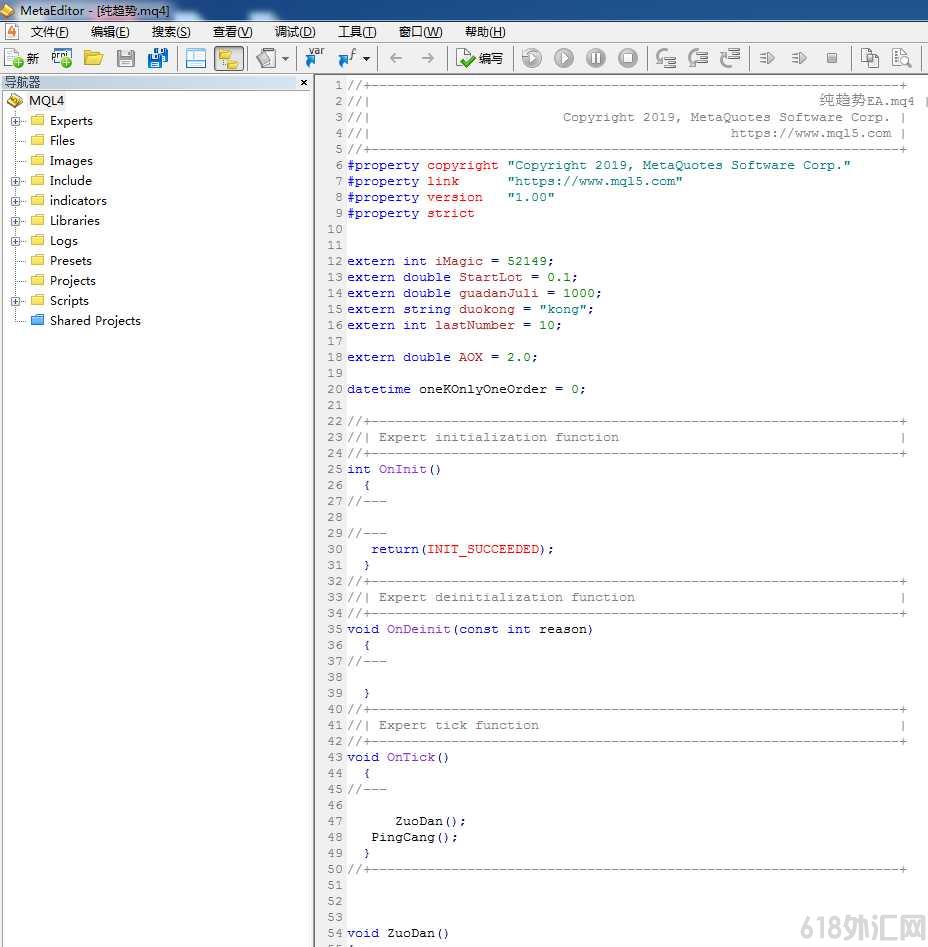Click the 'ZuoDan();' call line
The image size is (928, 947).
[430, 821]
